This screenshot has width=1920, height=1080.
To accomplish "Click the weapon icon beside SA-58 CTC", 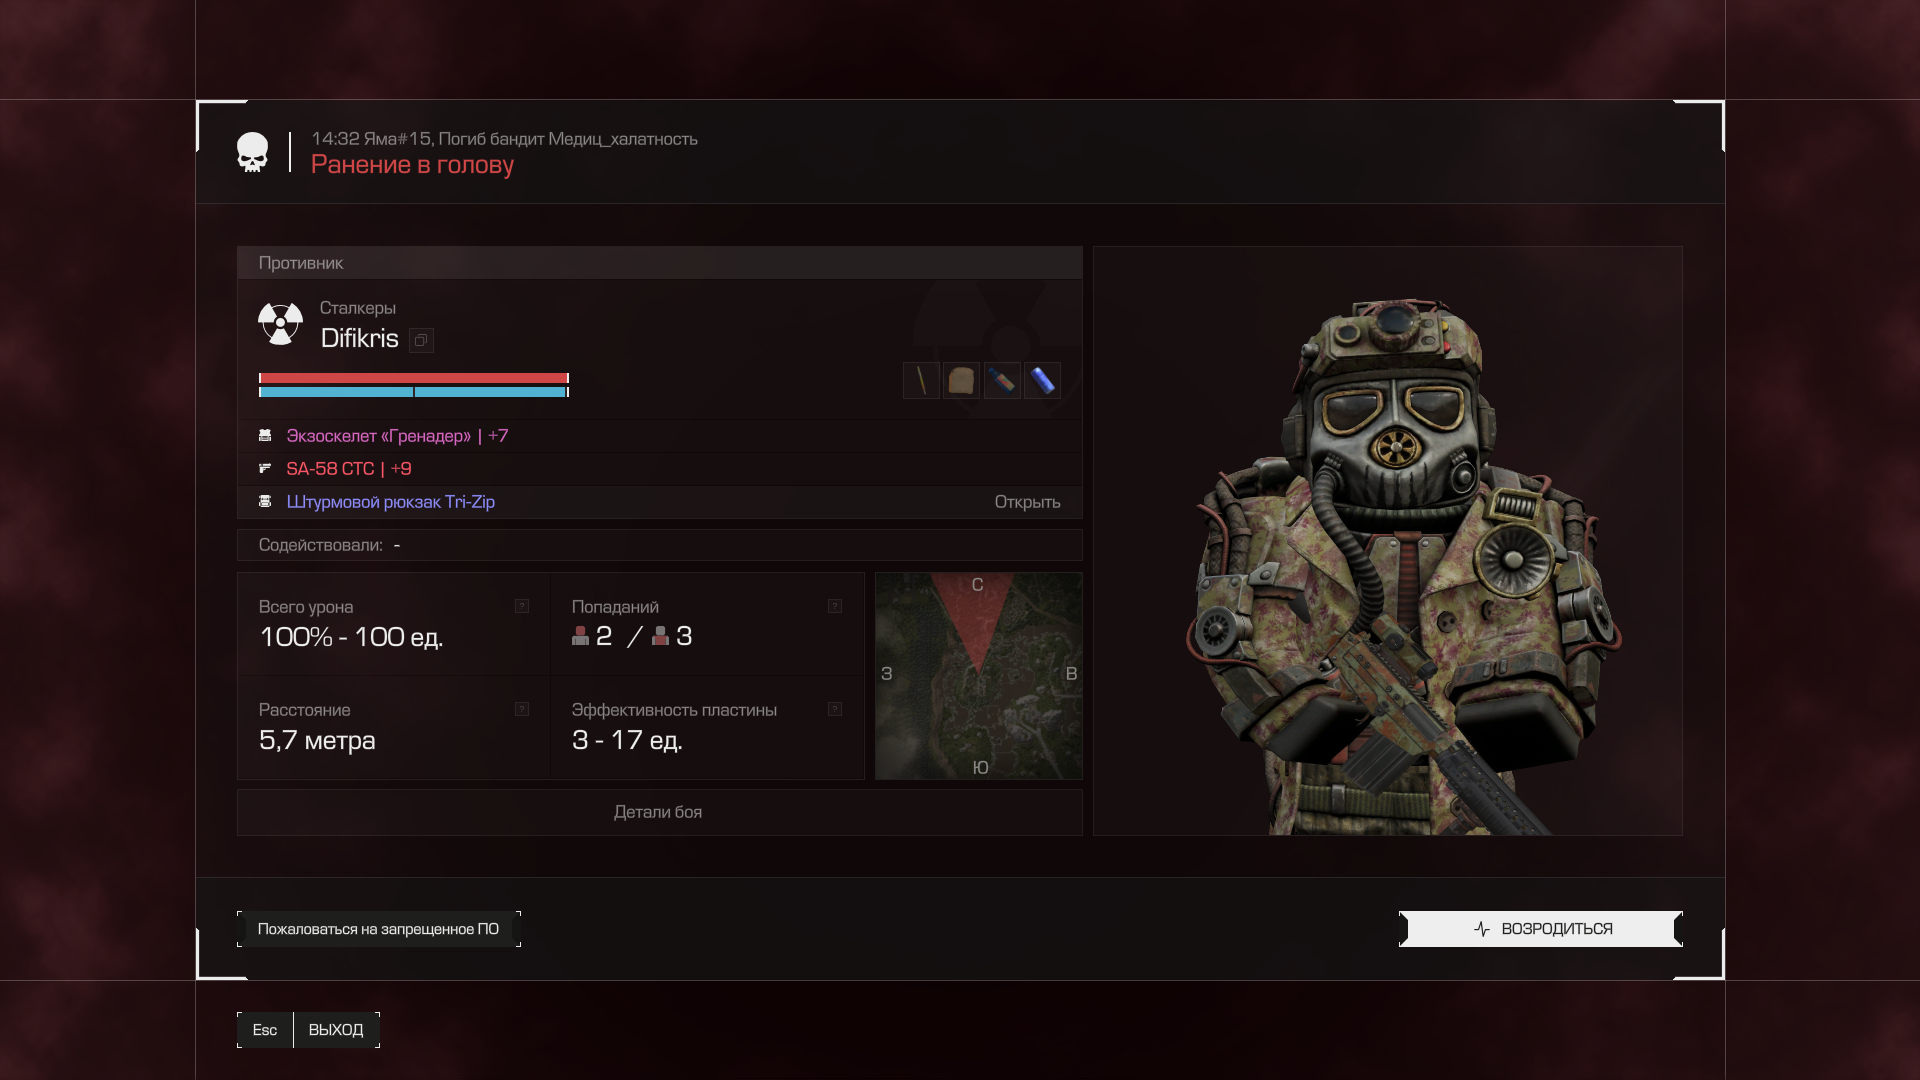I will tap(265, 468).
